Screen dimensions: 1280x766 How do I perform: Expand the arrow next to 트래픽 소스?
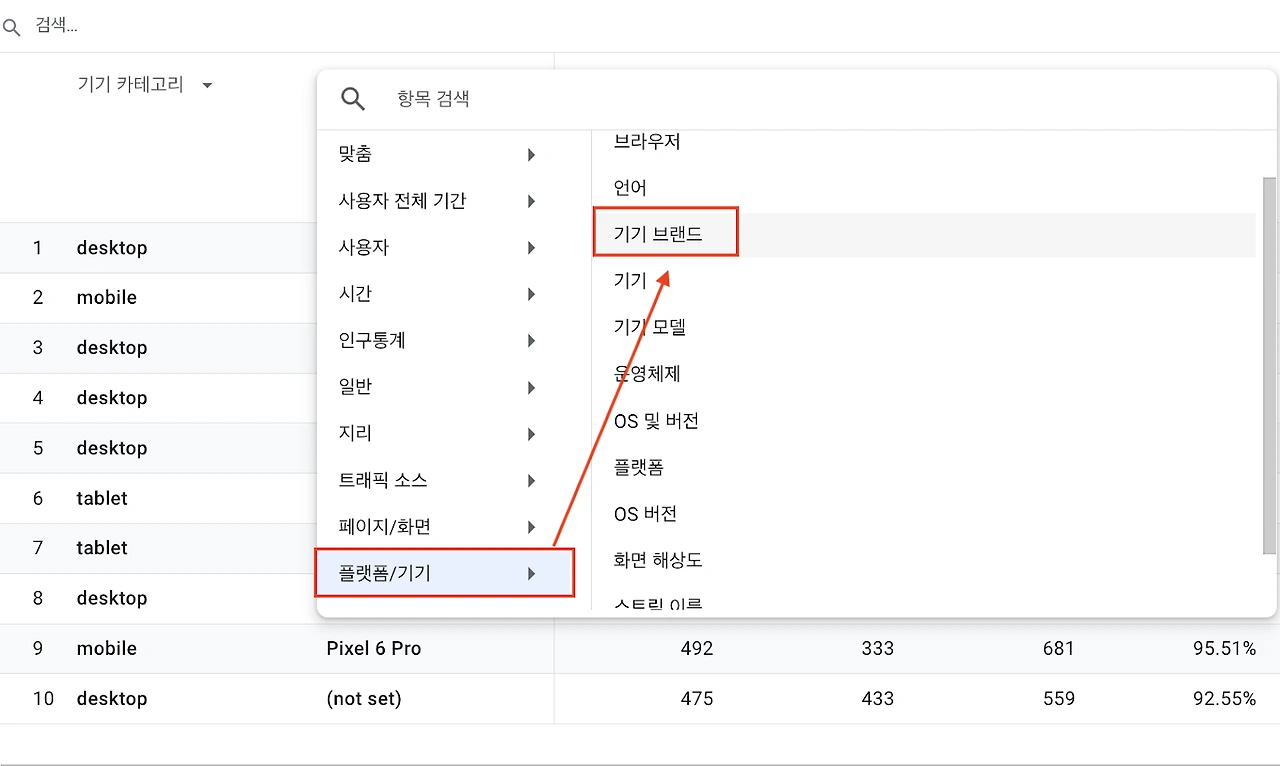coord(531,481)
